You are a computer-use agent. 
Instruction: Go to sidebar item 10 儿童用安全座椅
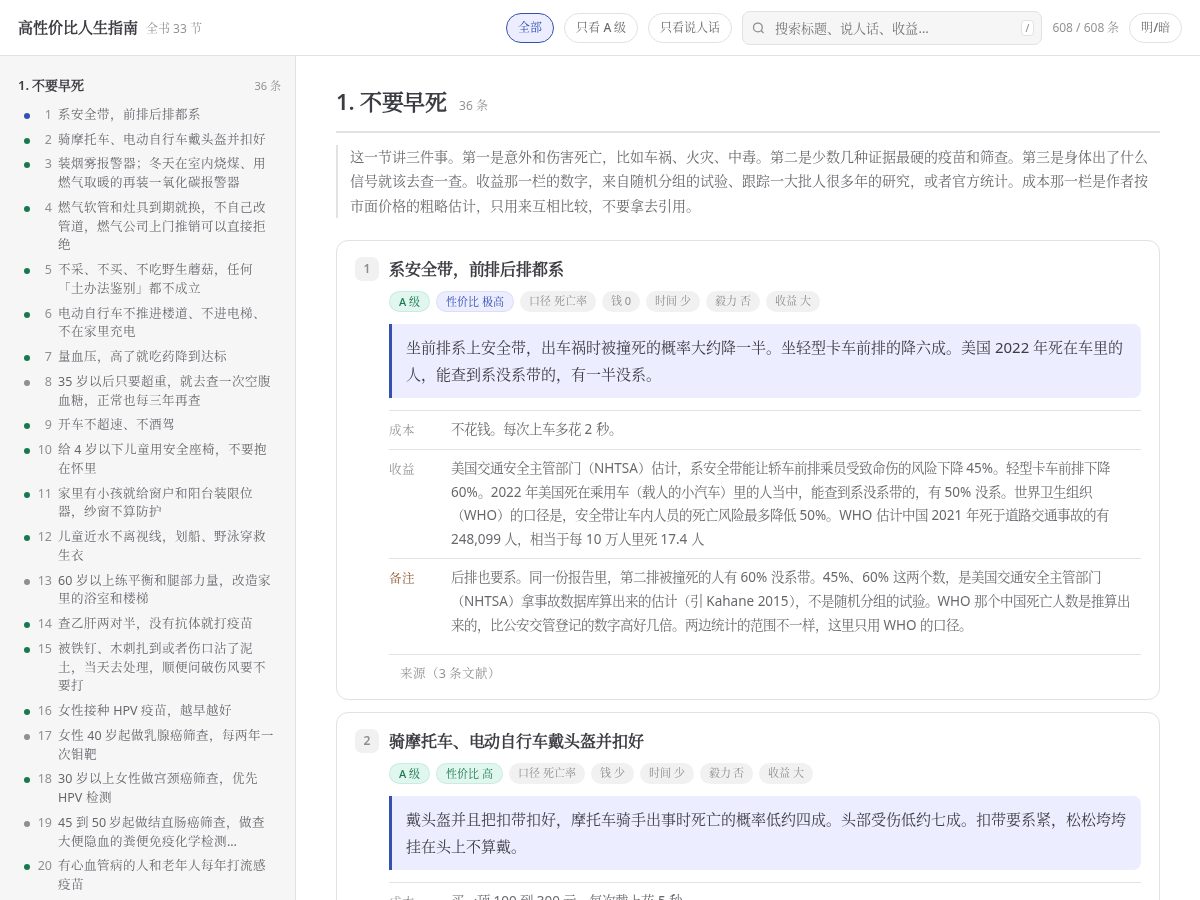147,458
